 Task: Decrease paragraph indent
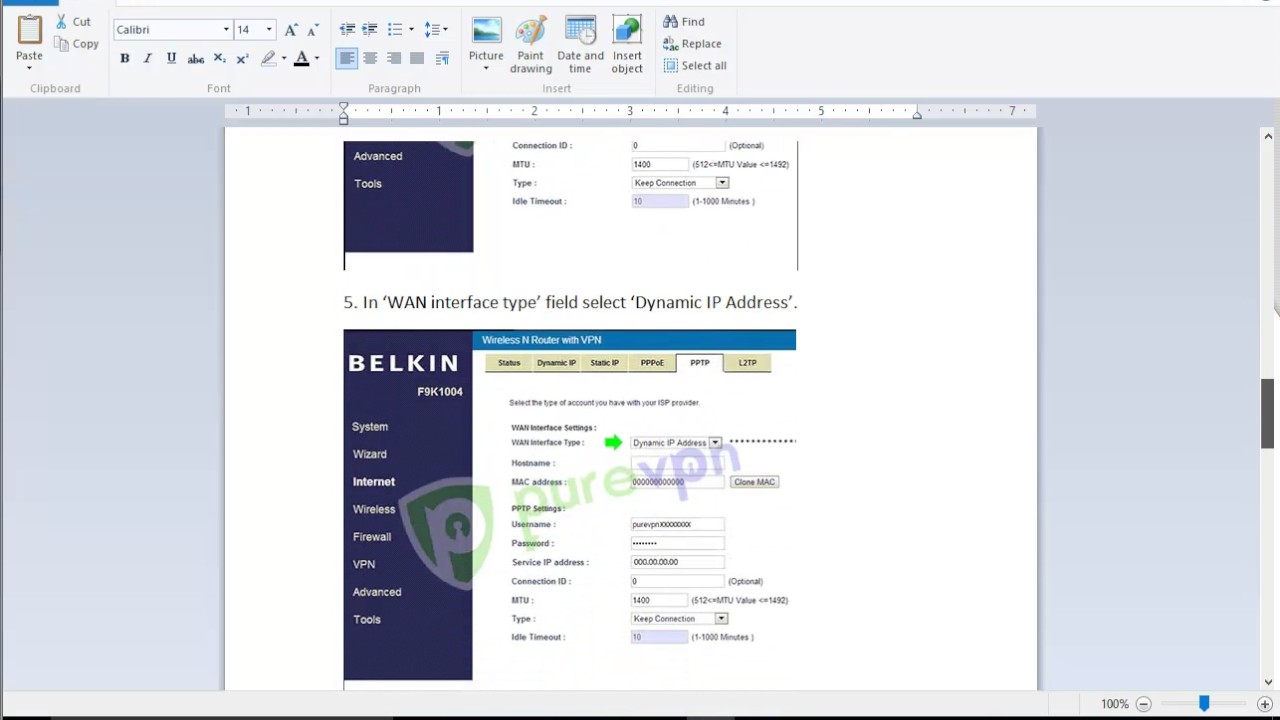(x=347, y=29)
